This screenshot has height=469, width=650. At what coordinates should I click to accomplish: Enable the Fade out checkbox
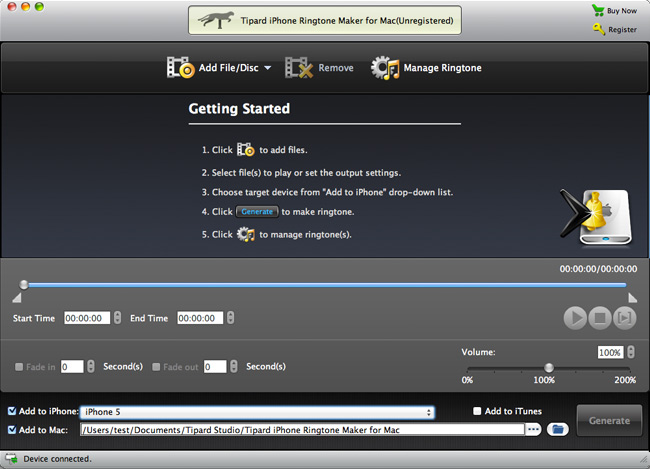pyautogui.click(x=156, y=367)
